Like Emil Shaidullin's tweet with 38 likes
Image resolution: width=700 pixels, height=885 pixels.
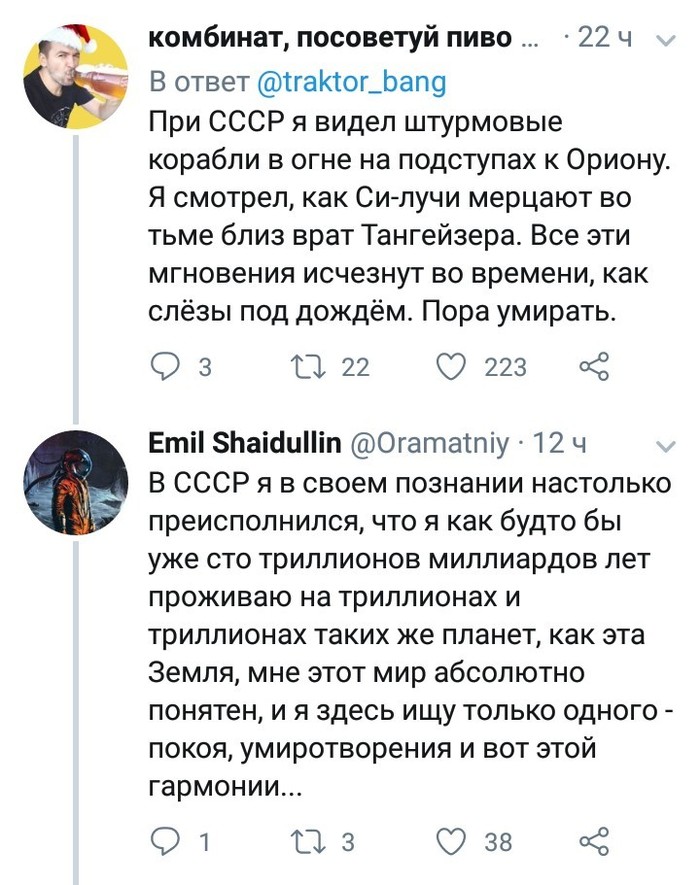(x=454, y=841)
